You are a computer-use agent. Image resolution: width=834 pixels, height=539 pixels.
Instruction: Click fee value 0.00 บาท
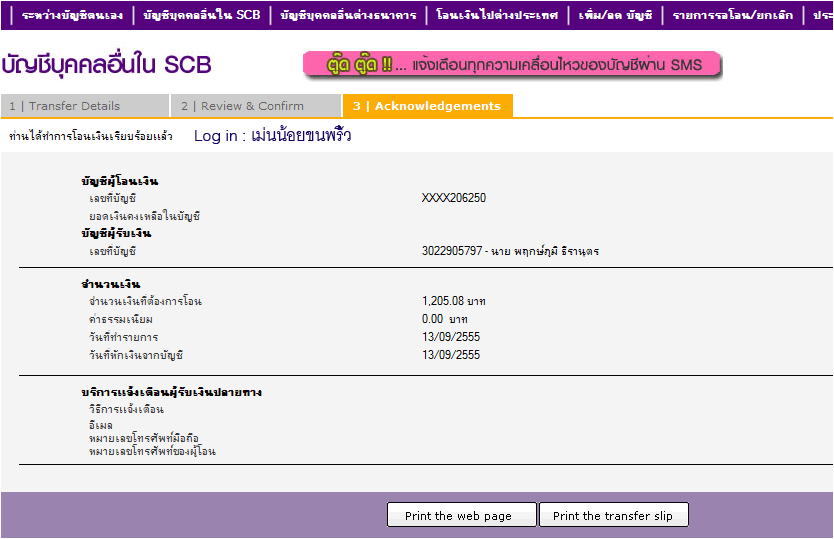point(445,319)
